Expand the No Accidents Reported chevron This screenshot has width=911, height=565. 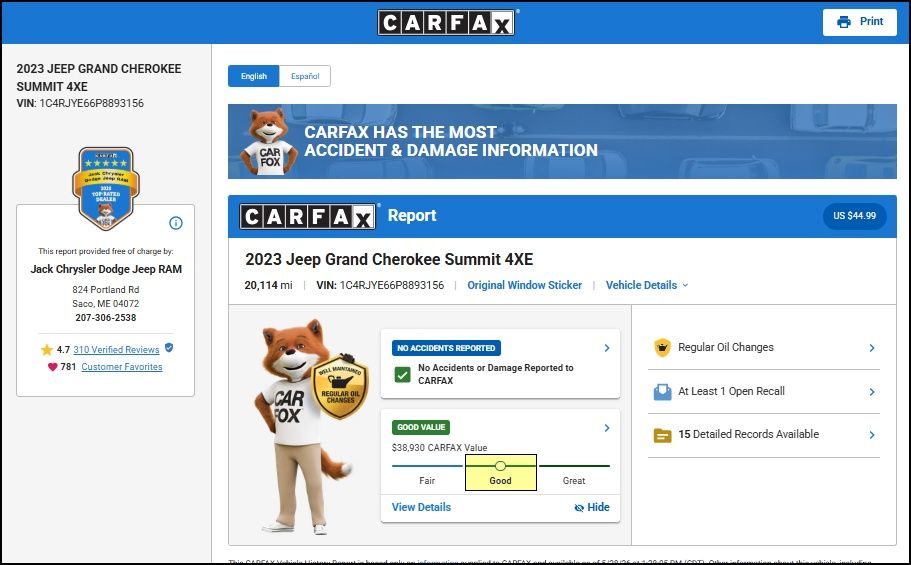click(x=607, y=348)
